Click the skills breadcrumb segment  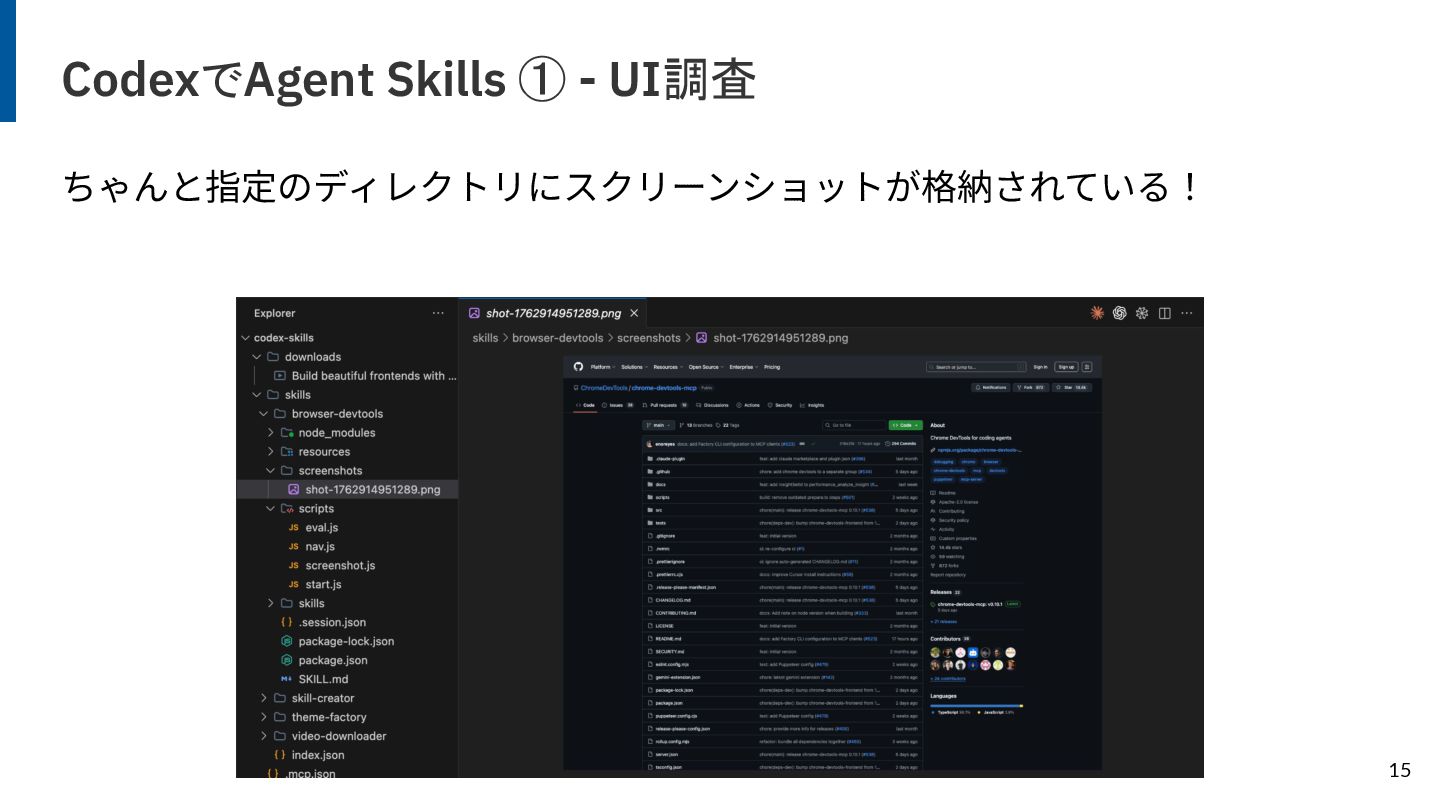coord(485,338)
